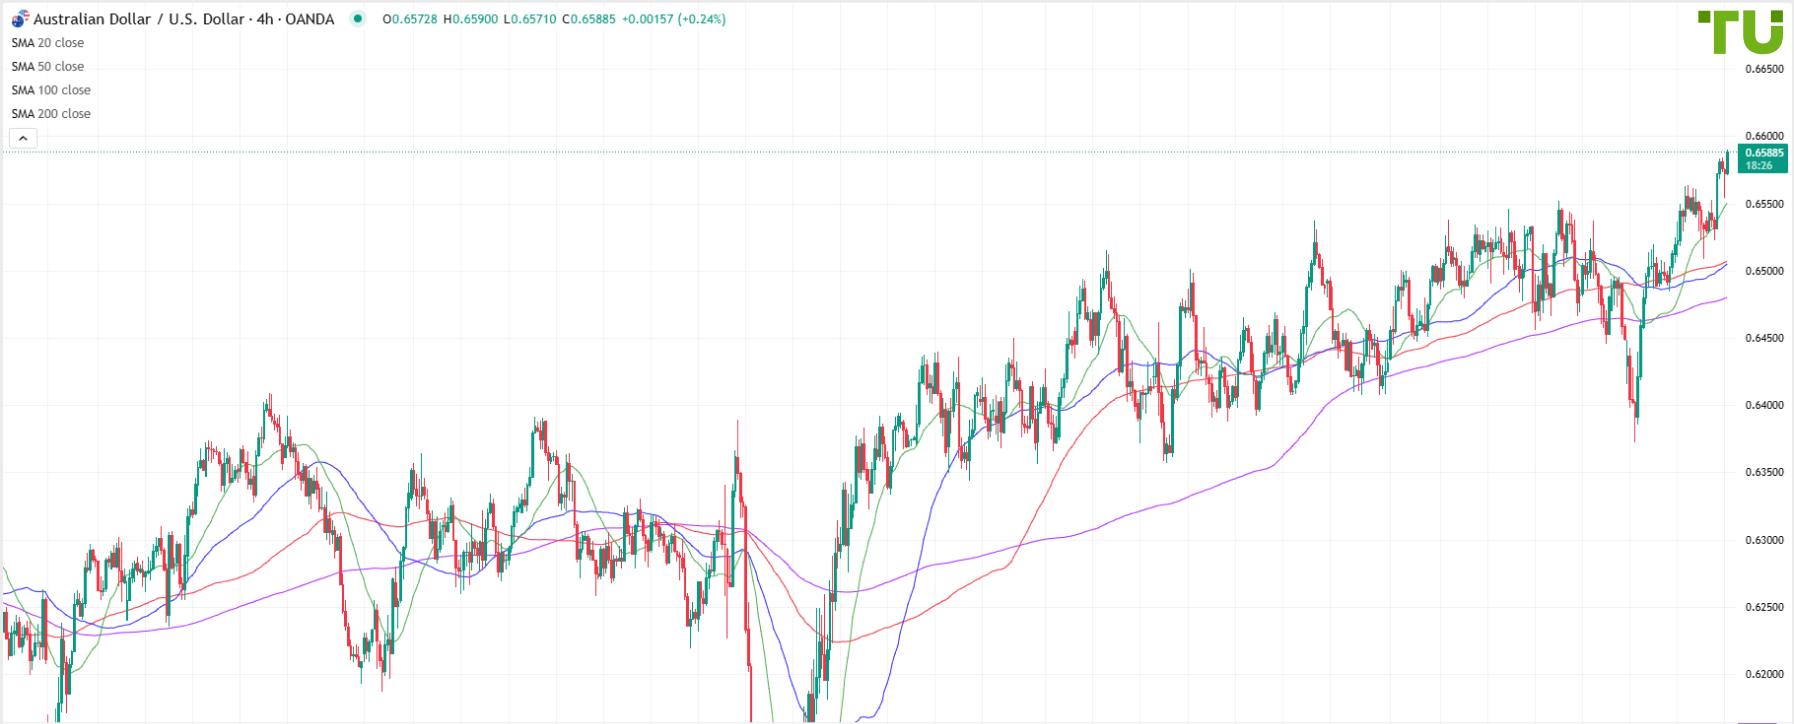This screenshot has width=1794, height=724.
Task: Click the 0.64500 price axis label
Action: tap(1764, 338)
